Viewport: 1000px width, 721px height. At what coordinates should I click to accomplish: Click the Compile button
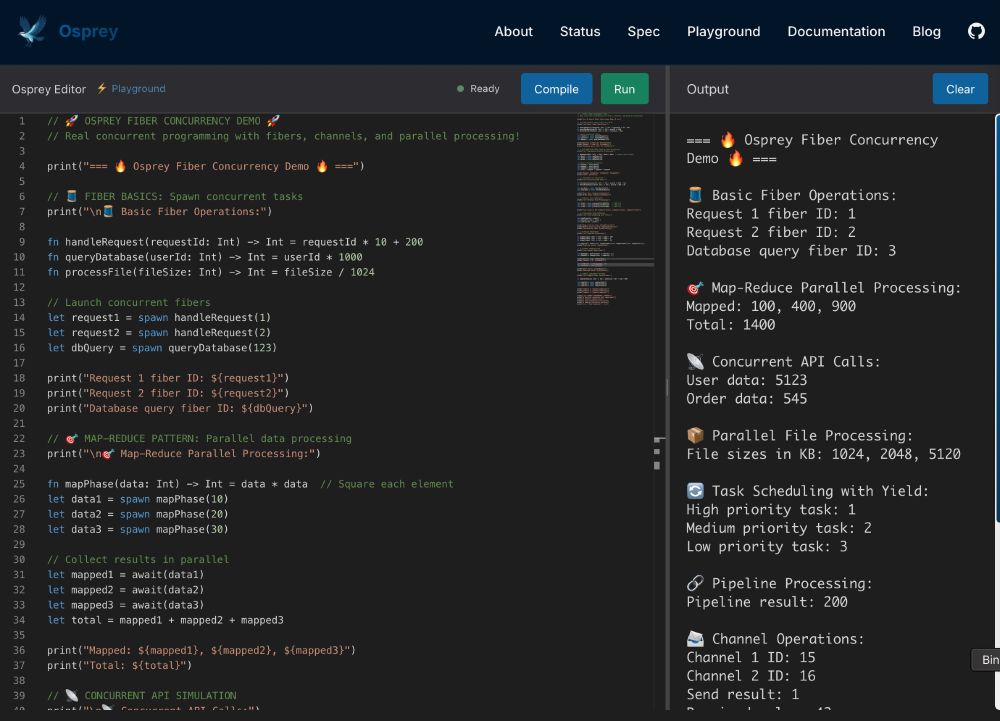[556, 89]
